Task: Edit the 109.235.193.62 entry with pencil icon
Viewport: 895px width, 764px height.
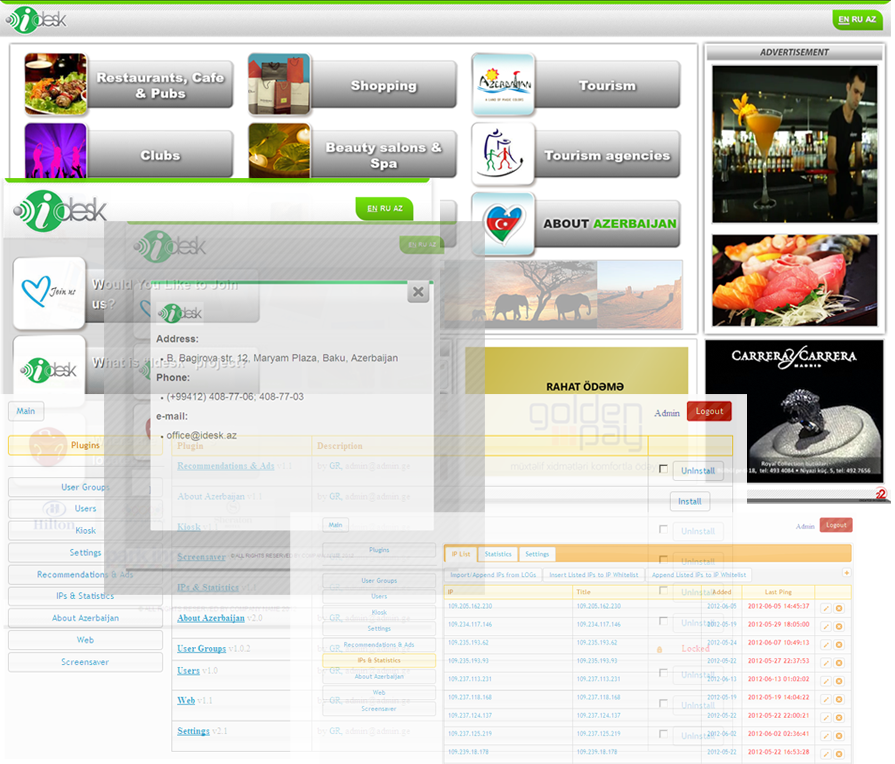Action: click(826, 645)
